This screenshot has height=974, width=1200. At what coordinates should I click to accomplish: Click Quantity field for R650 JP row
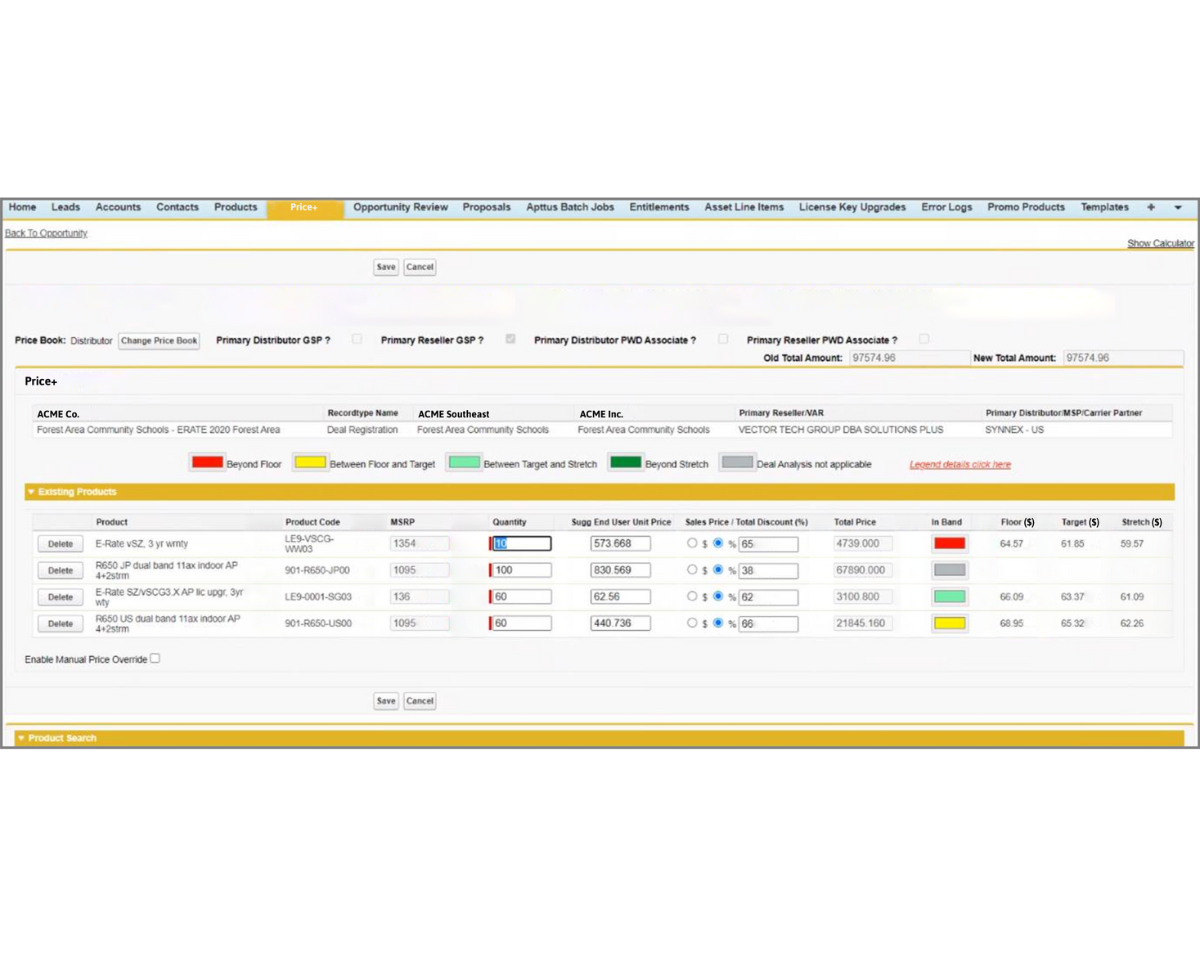coord(522,570)
